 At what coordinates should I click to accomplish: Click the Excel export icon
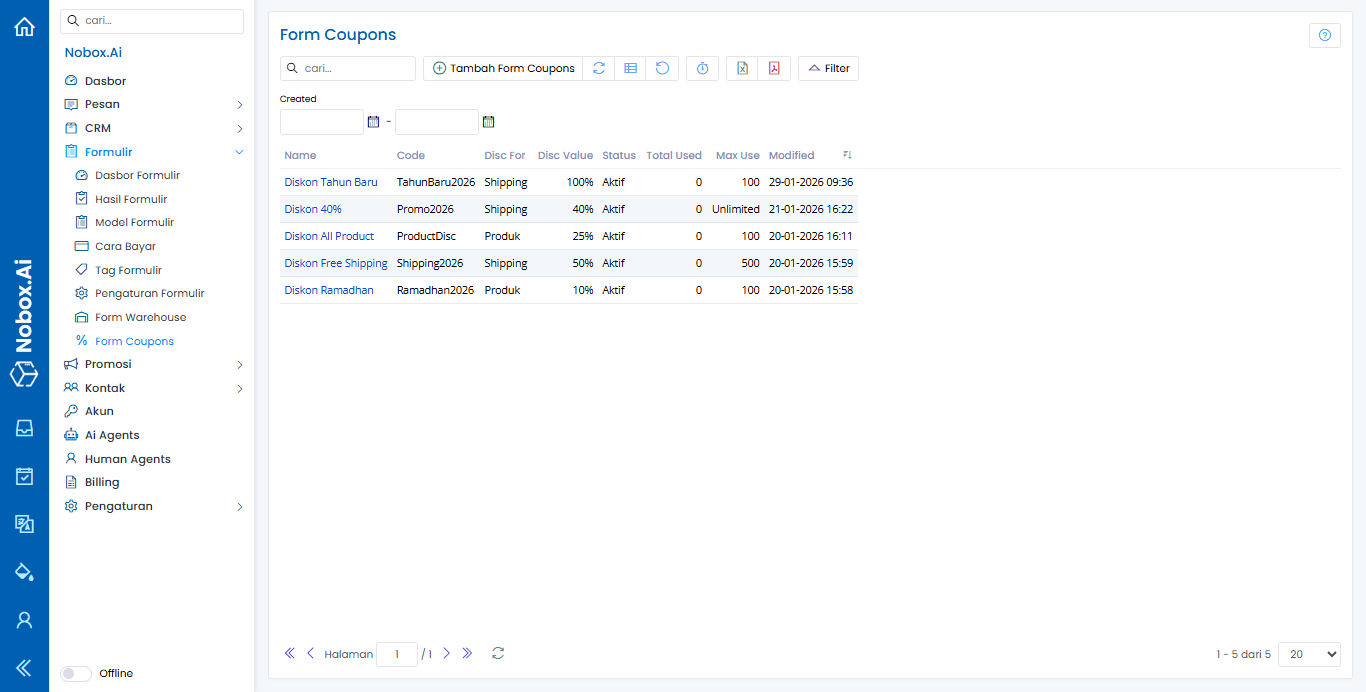point(742,68)
